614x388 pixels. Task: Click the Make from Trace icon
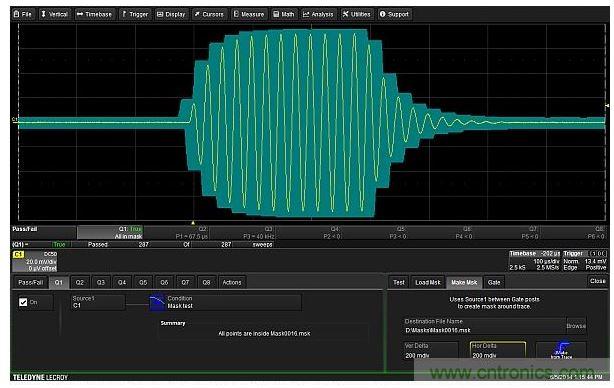tap(561, 350)
